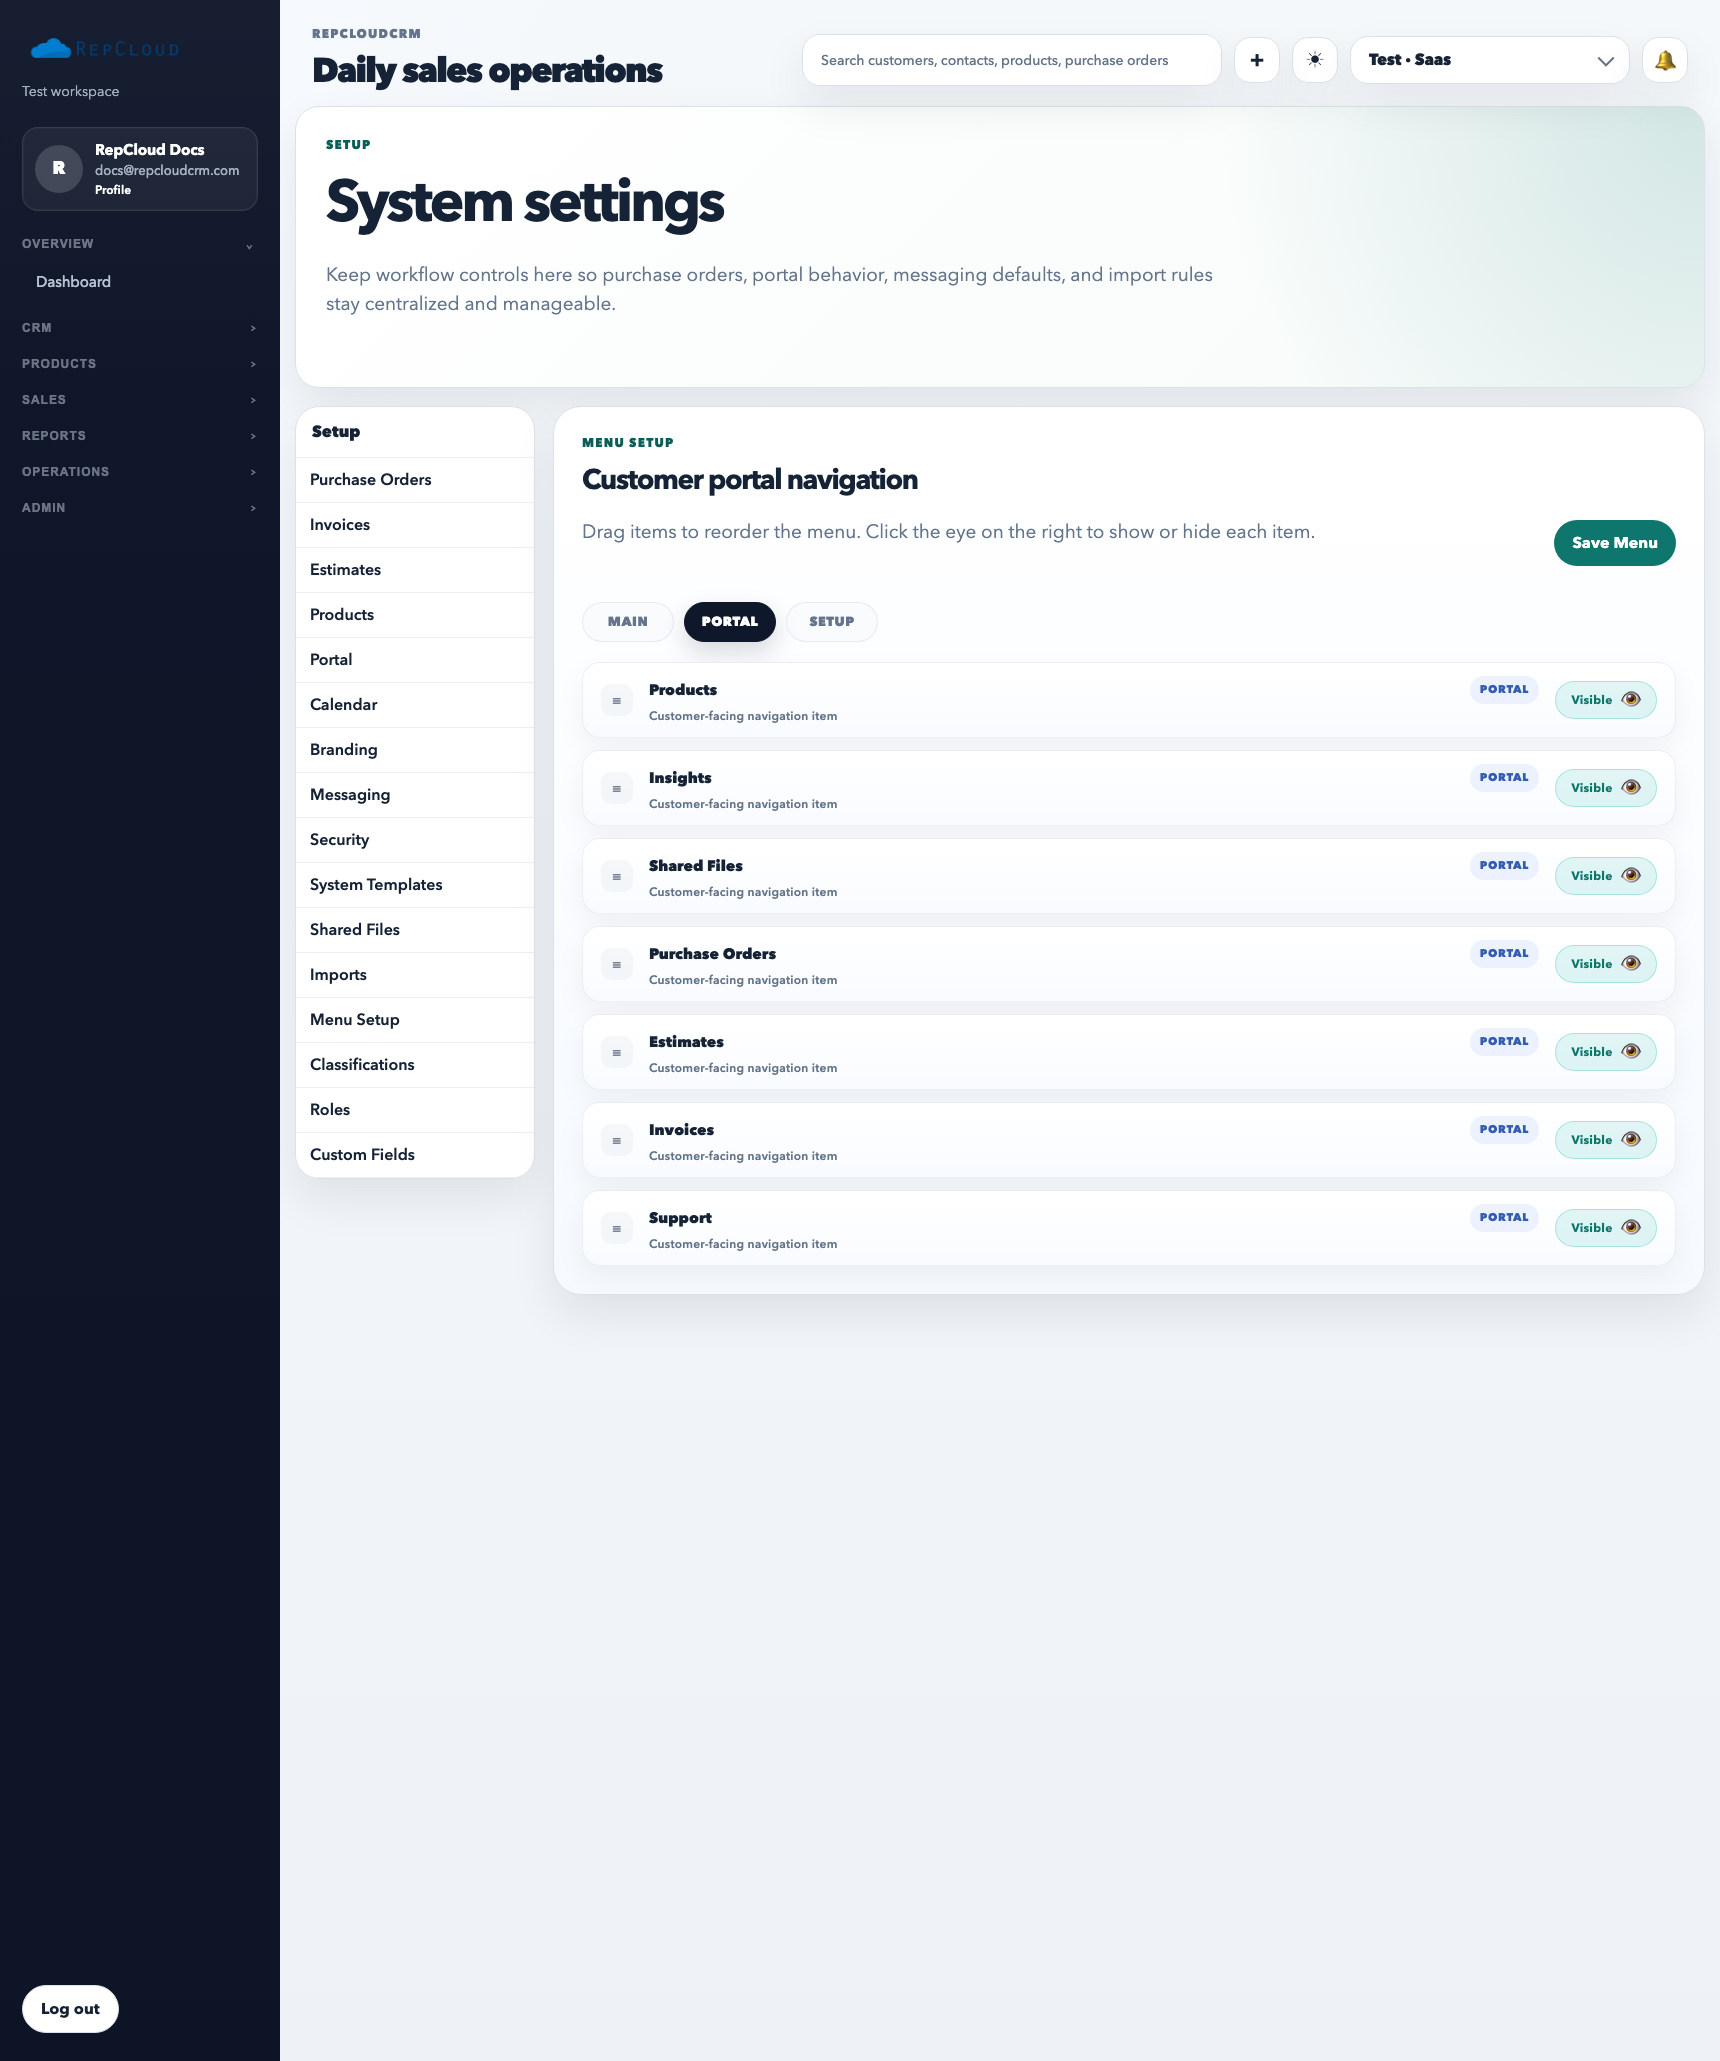Click the Test workspace label
The image size is (1720, 2061).
(x=70, y=91)
